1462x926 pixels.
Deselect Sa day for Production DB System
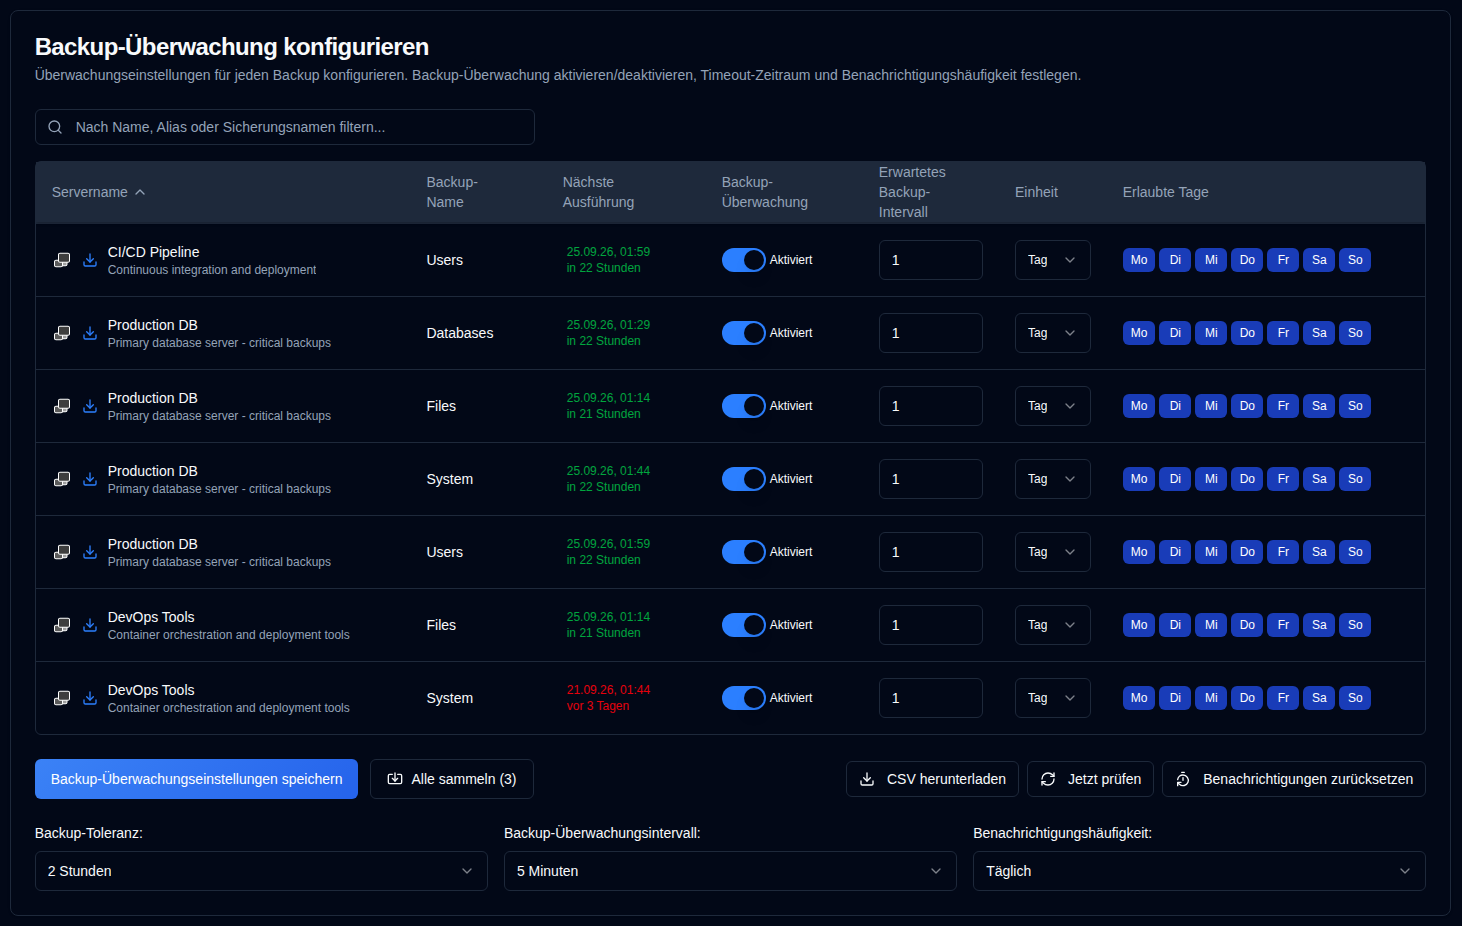pos(1319,479)
